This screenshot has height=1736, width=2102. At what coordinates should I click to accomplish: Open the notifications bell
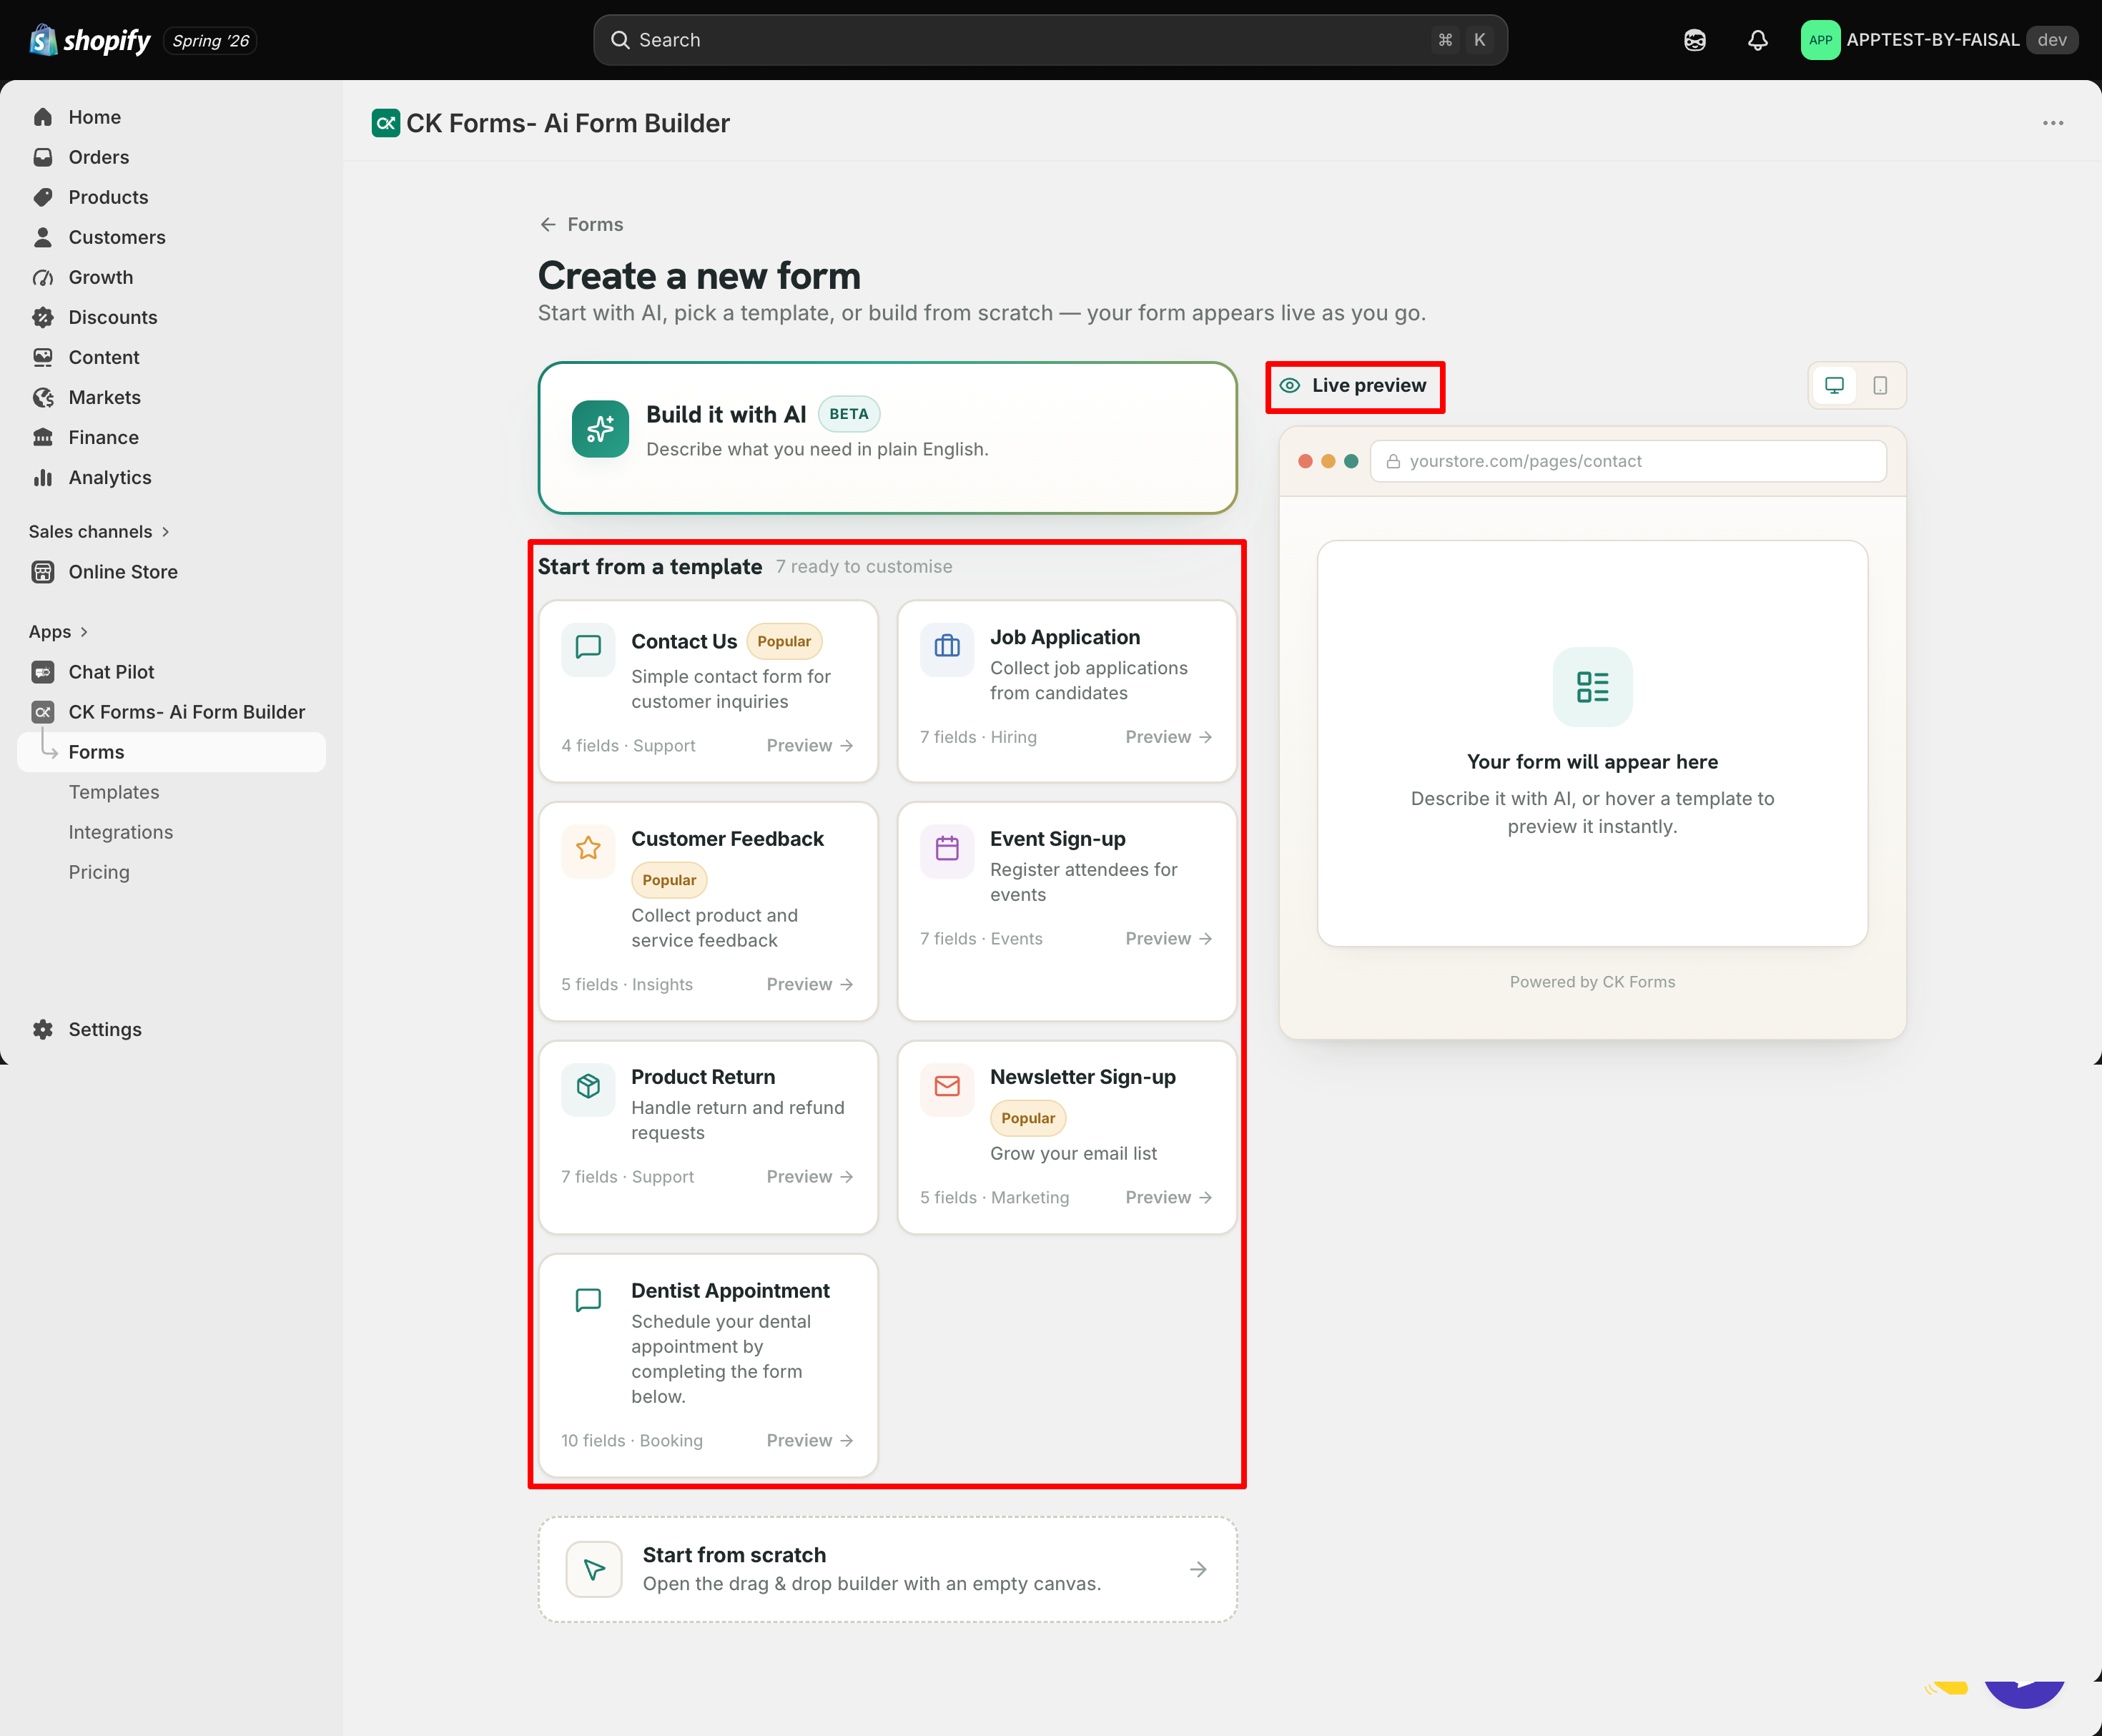pyautogui.click(x=1757, y=40)
